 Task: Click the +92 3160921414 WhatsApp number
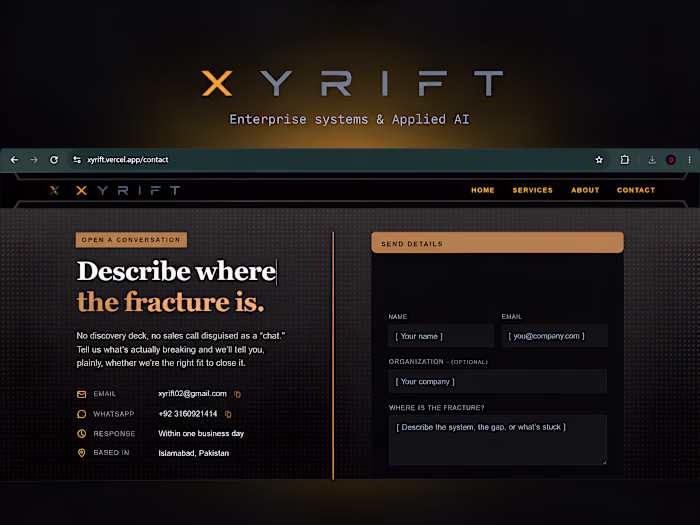[188, 414]
